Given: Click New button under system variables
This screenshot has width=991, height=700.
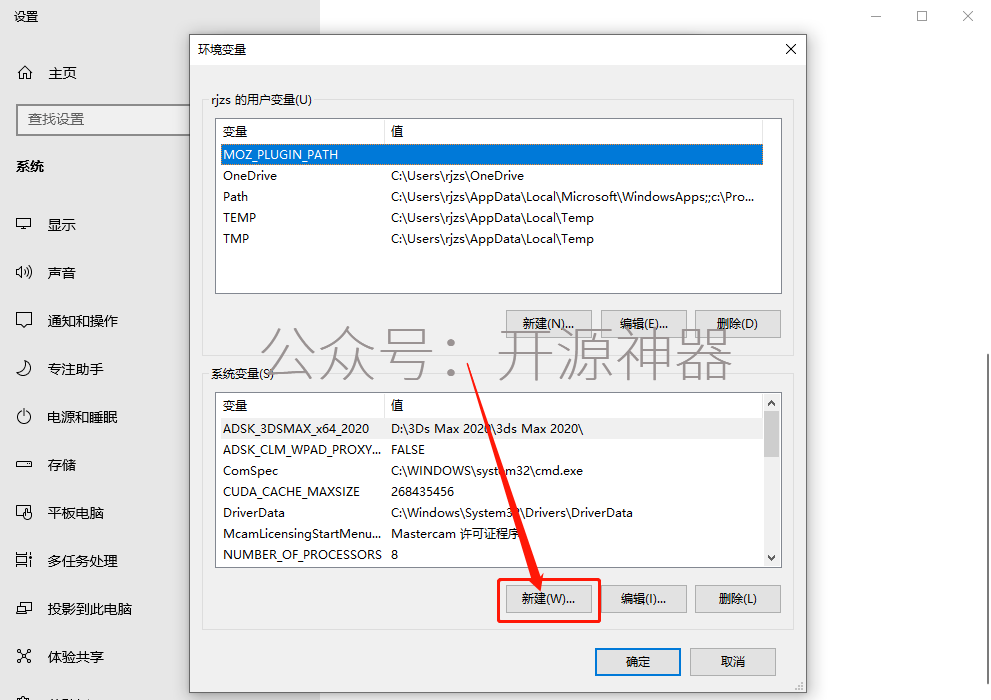Looking at the screenshot, I should [548, 599].
